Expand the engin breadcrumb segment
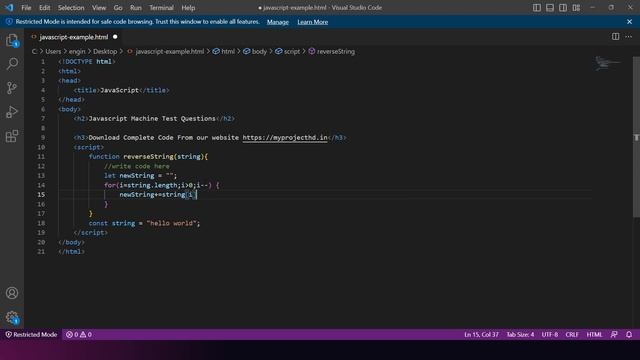Image resolution: width=640 pixels, height=360 pixels. 77,51
